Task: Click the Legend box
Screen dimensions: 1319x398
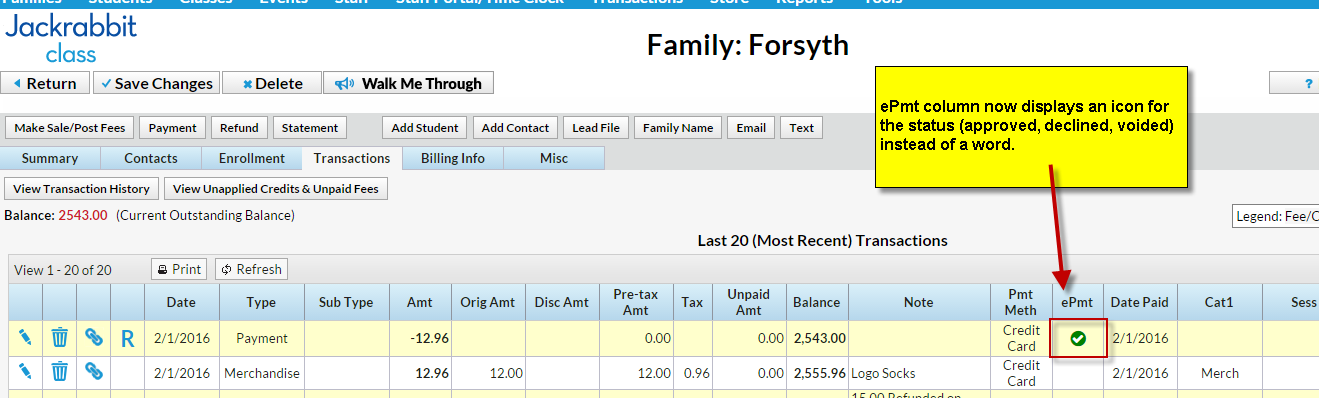Action: [x=1275, y=217]
